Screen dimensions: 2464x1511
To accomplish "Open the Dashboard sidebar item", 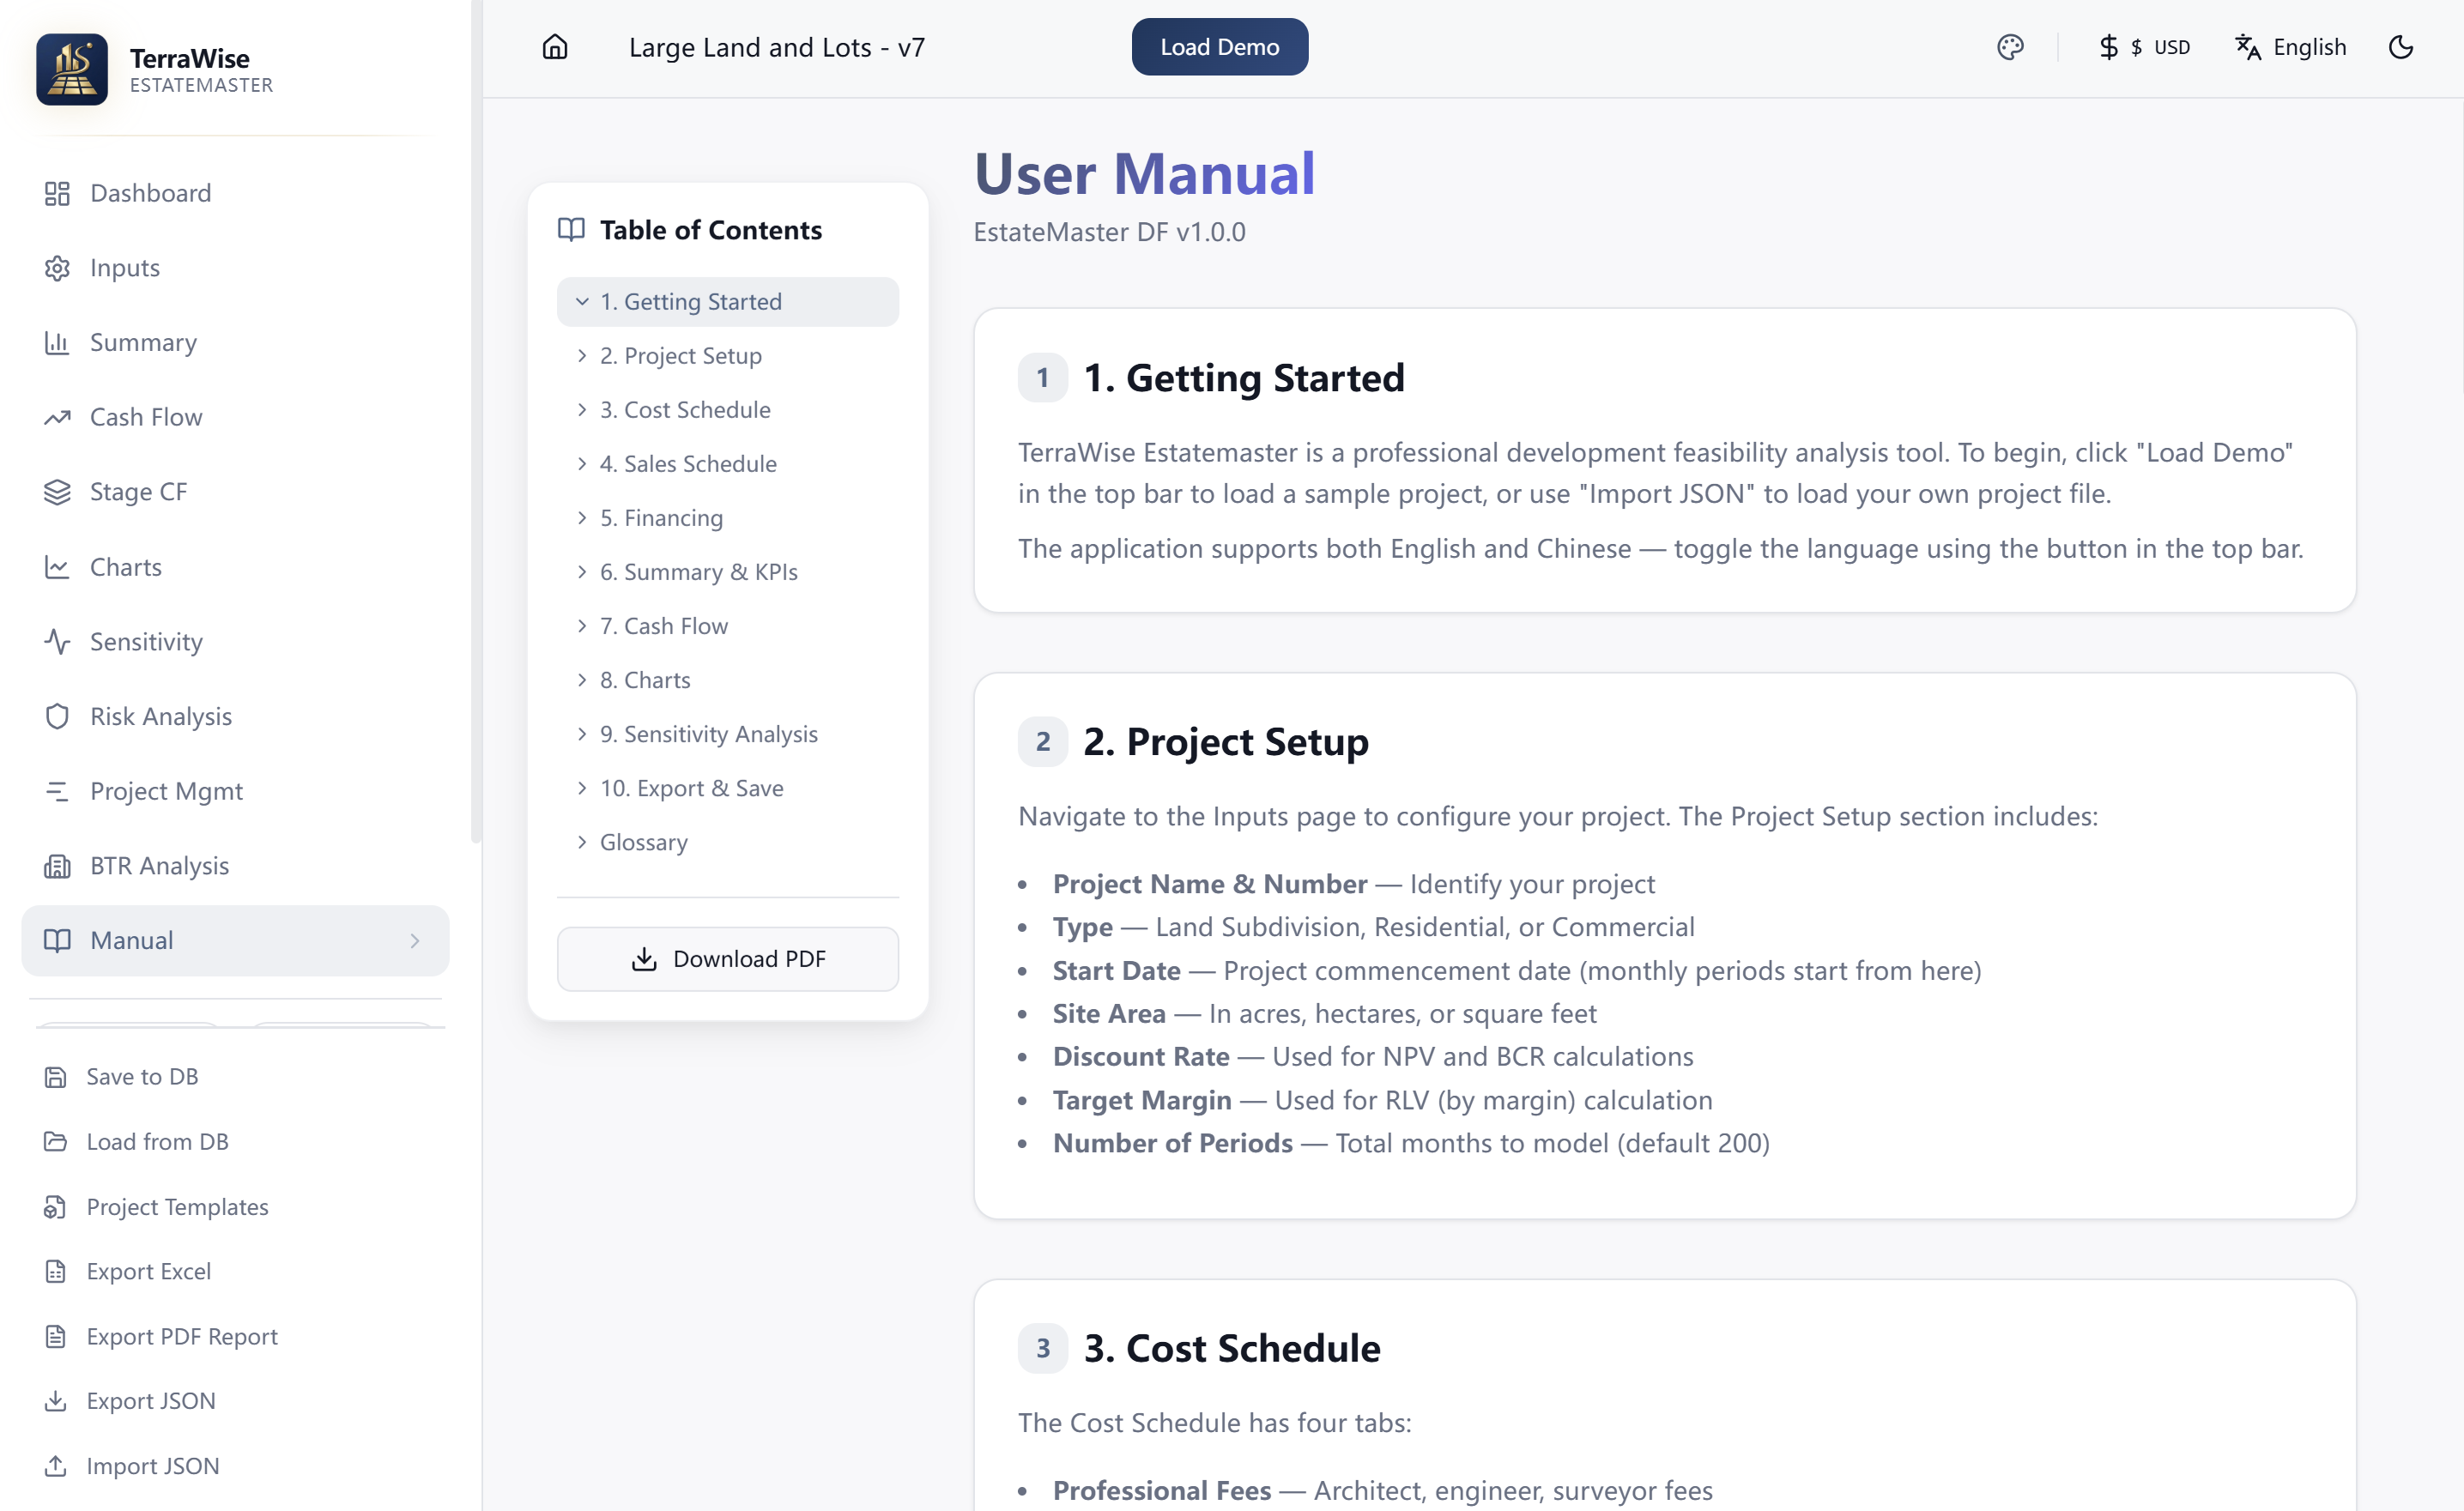I will (x=150, y=193).
